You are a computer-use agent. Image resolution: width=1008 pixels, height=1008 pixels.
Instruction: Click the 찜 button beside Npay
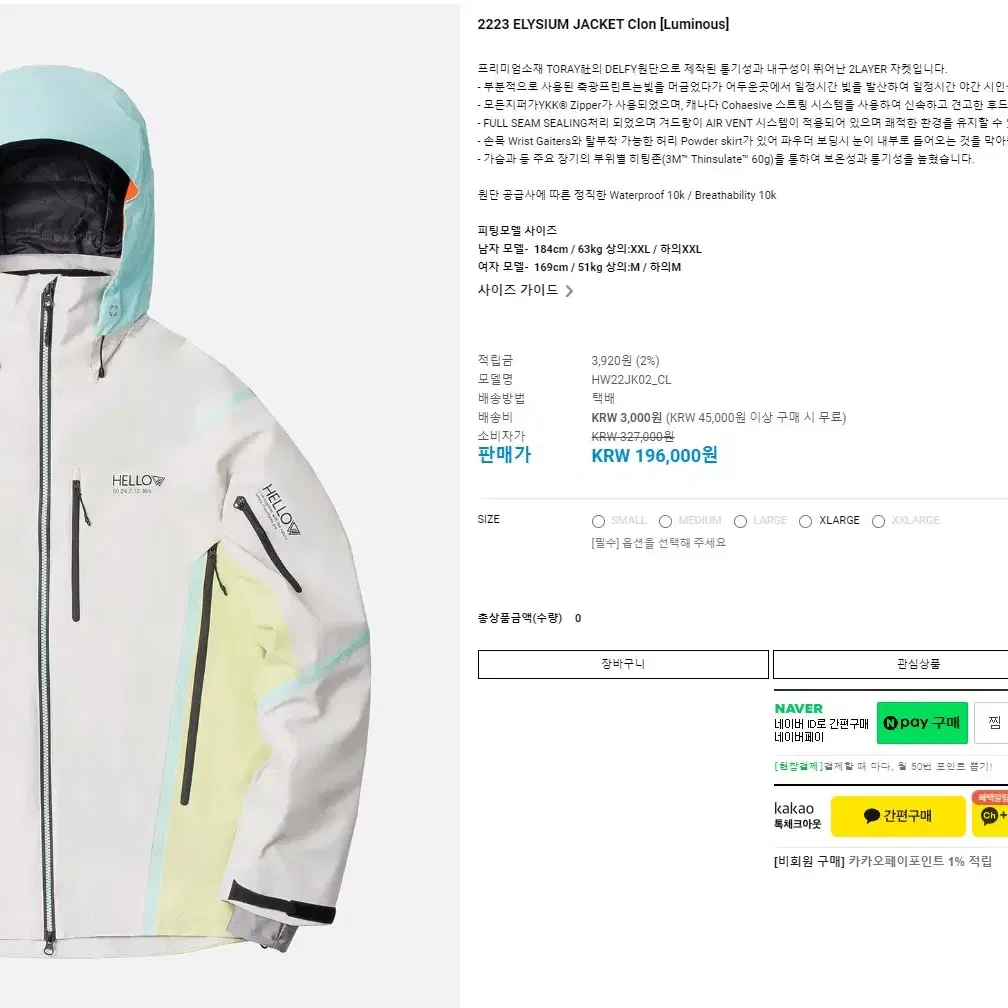pyautogui.click(x=991, y=723)
